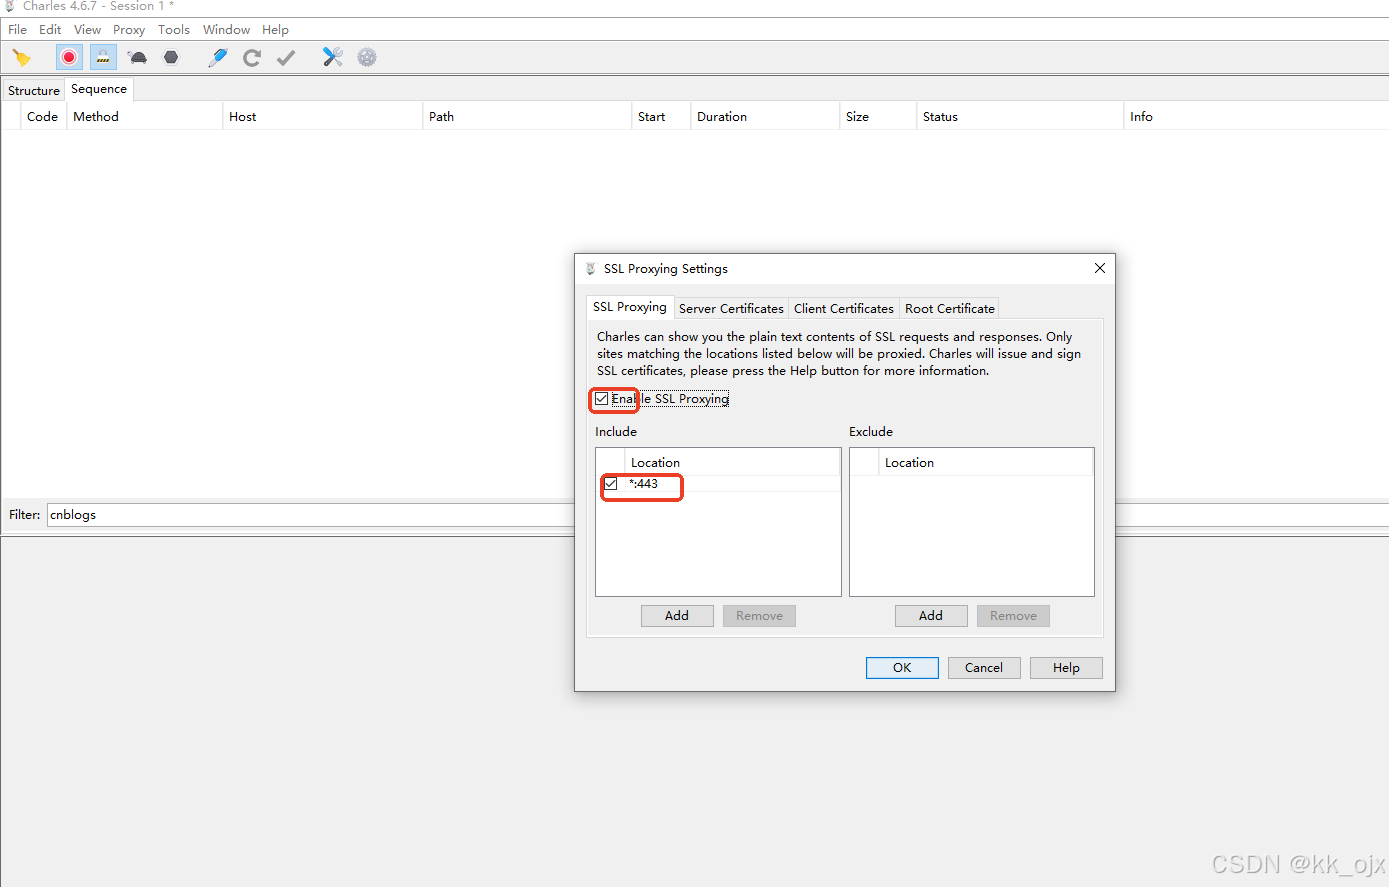
Task: Confirm the dialog with OK
Action: tap(902, 668)
